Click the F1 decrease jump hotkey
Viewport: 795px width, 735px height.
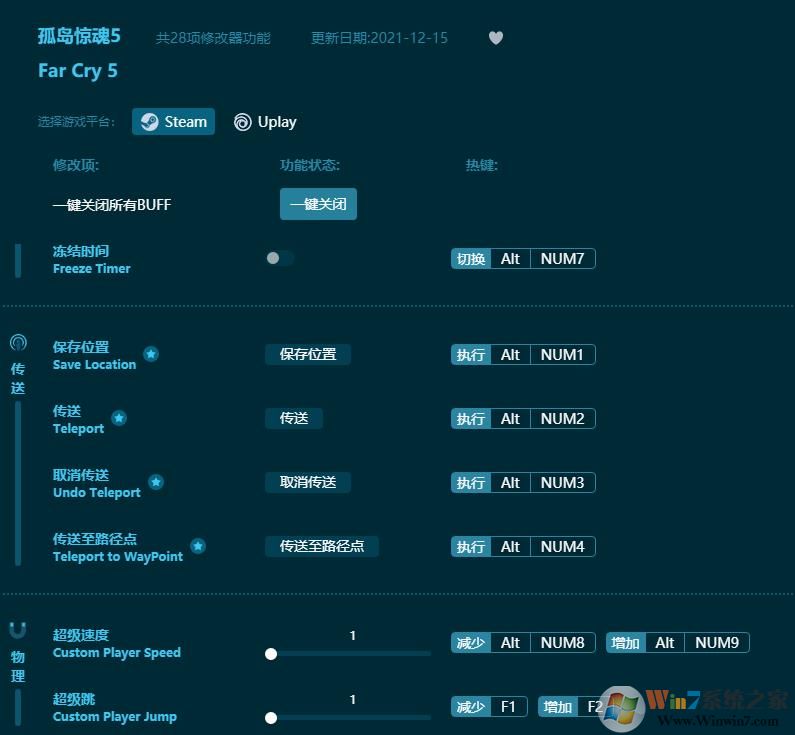click(509, 706)
